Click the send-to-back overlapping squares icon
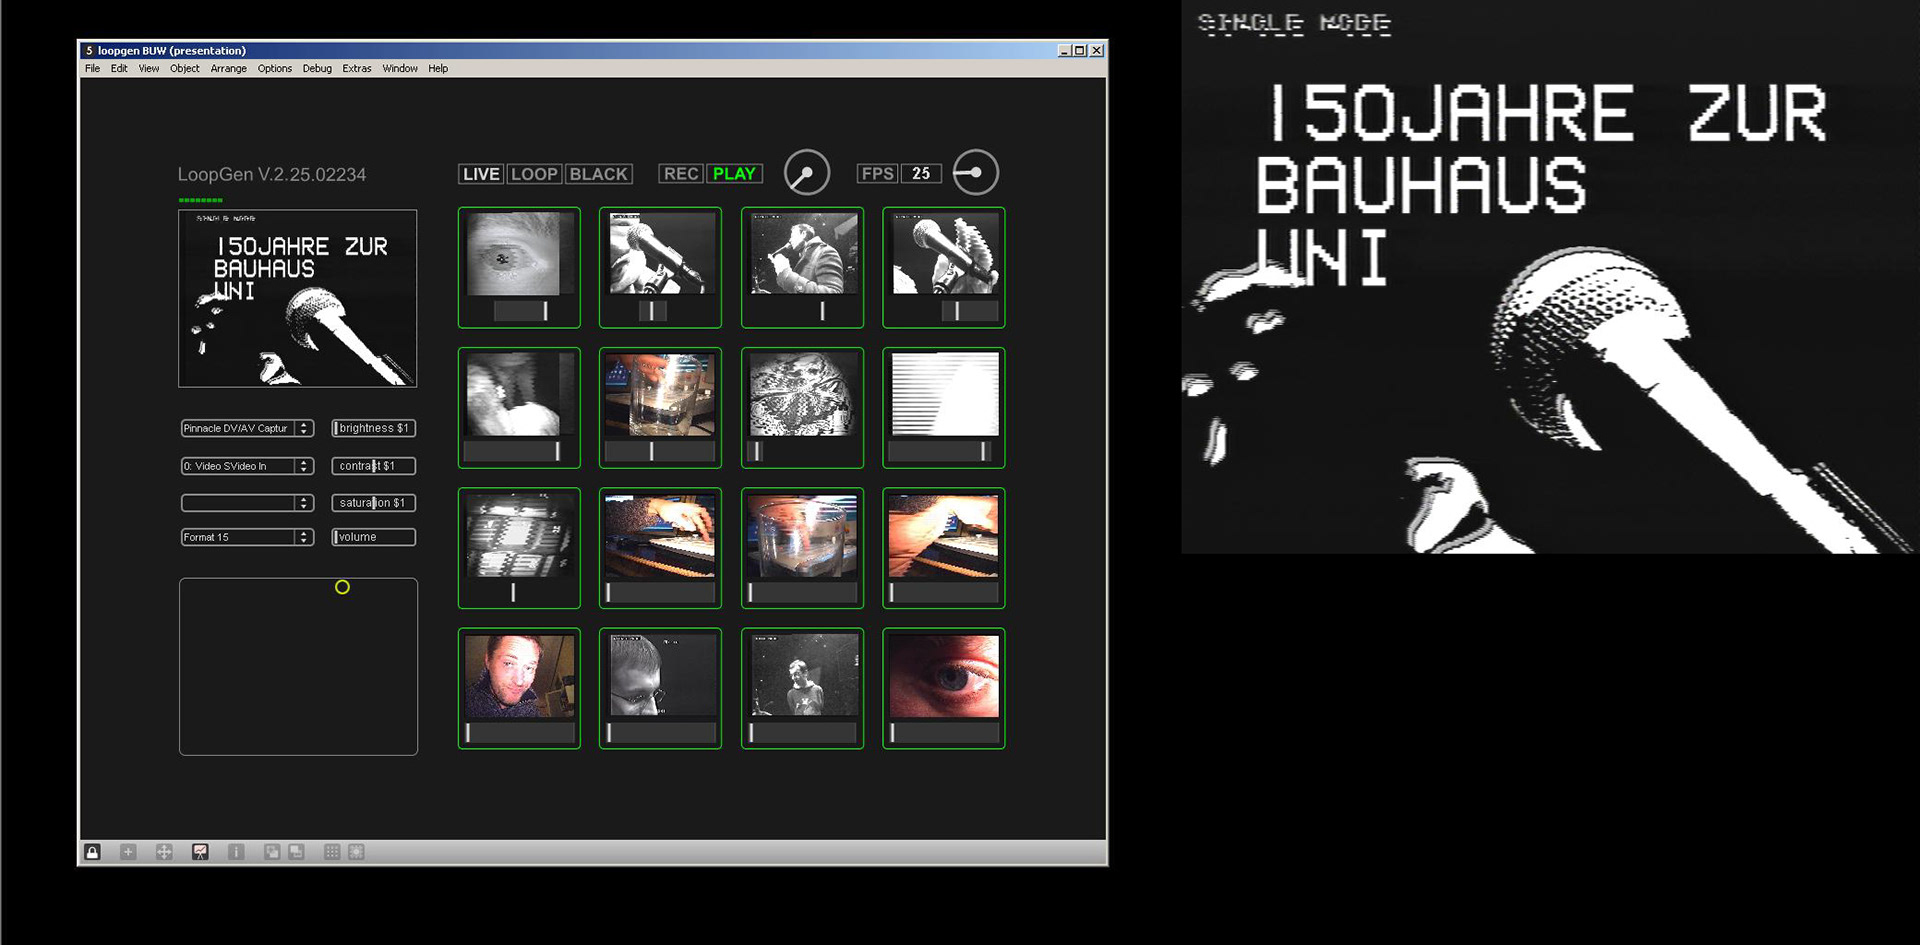Screen dimensions: 1920x945 coord(296,852)
